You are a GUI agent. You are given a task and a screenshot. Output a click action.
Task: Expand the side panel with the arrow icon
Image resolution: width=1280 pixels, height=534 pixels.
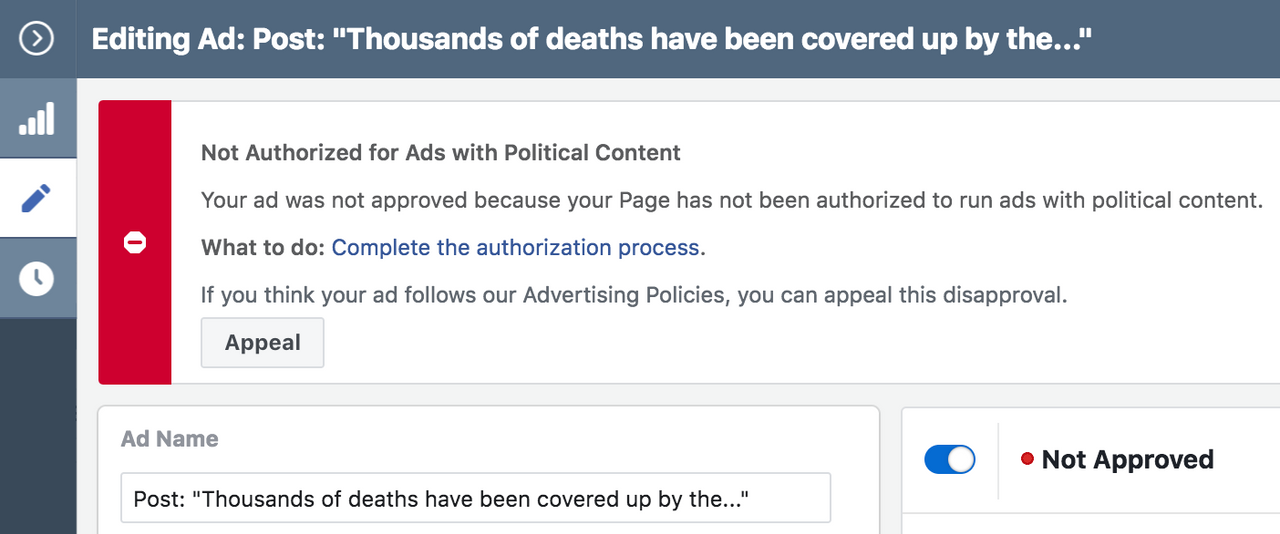pos(37,40)
